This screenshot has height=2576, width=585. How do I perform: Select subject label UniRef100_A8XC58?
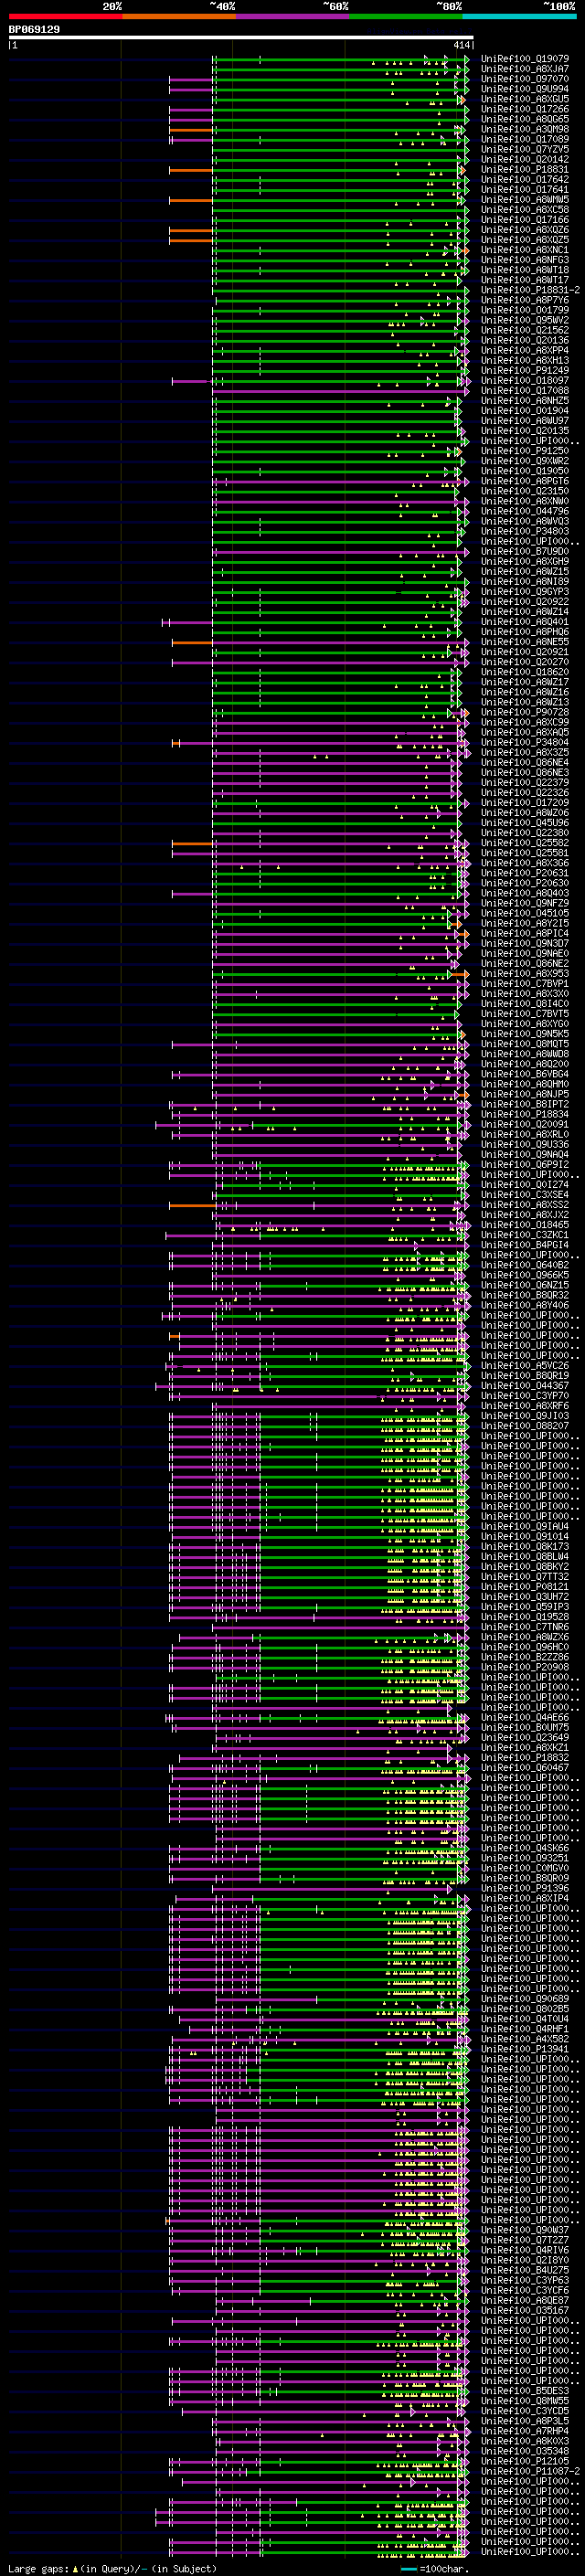(x=525, y=209)
